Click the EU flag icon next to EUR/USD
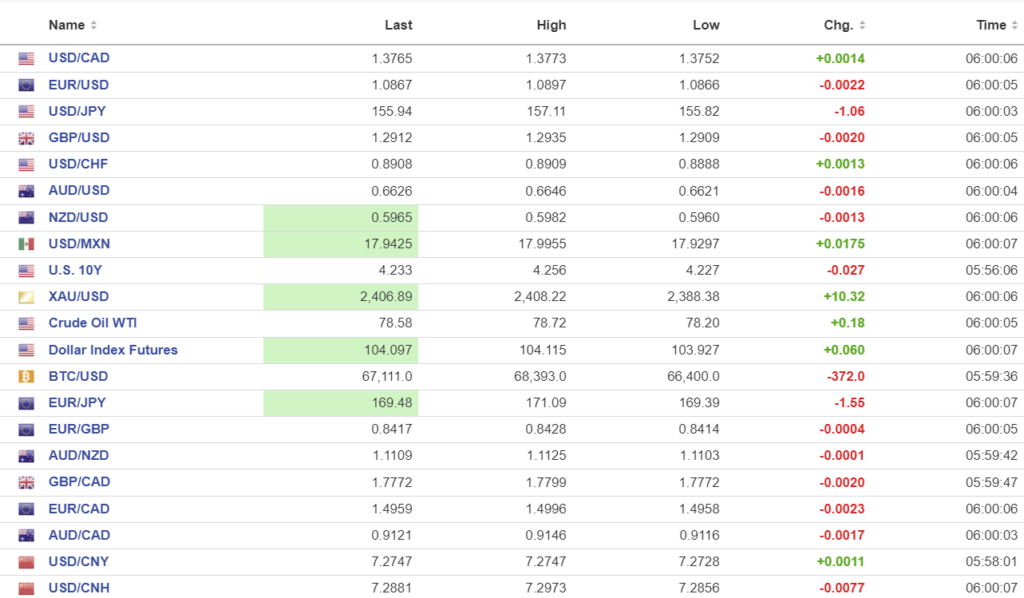Image resolution: width=1024 pixels, height=598 pixels. click(26, 85)
